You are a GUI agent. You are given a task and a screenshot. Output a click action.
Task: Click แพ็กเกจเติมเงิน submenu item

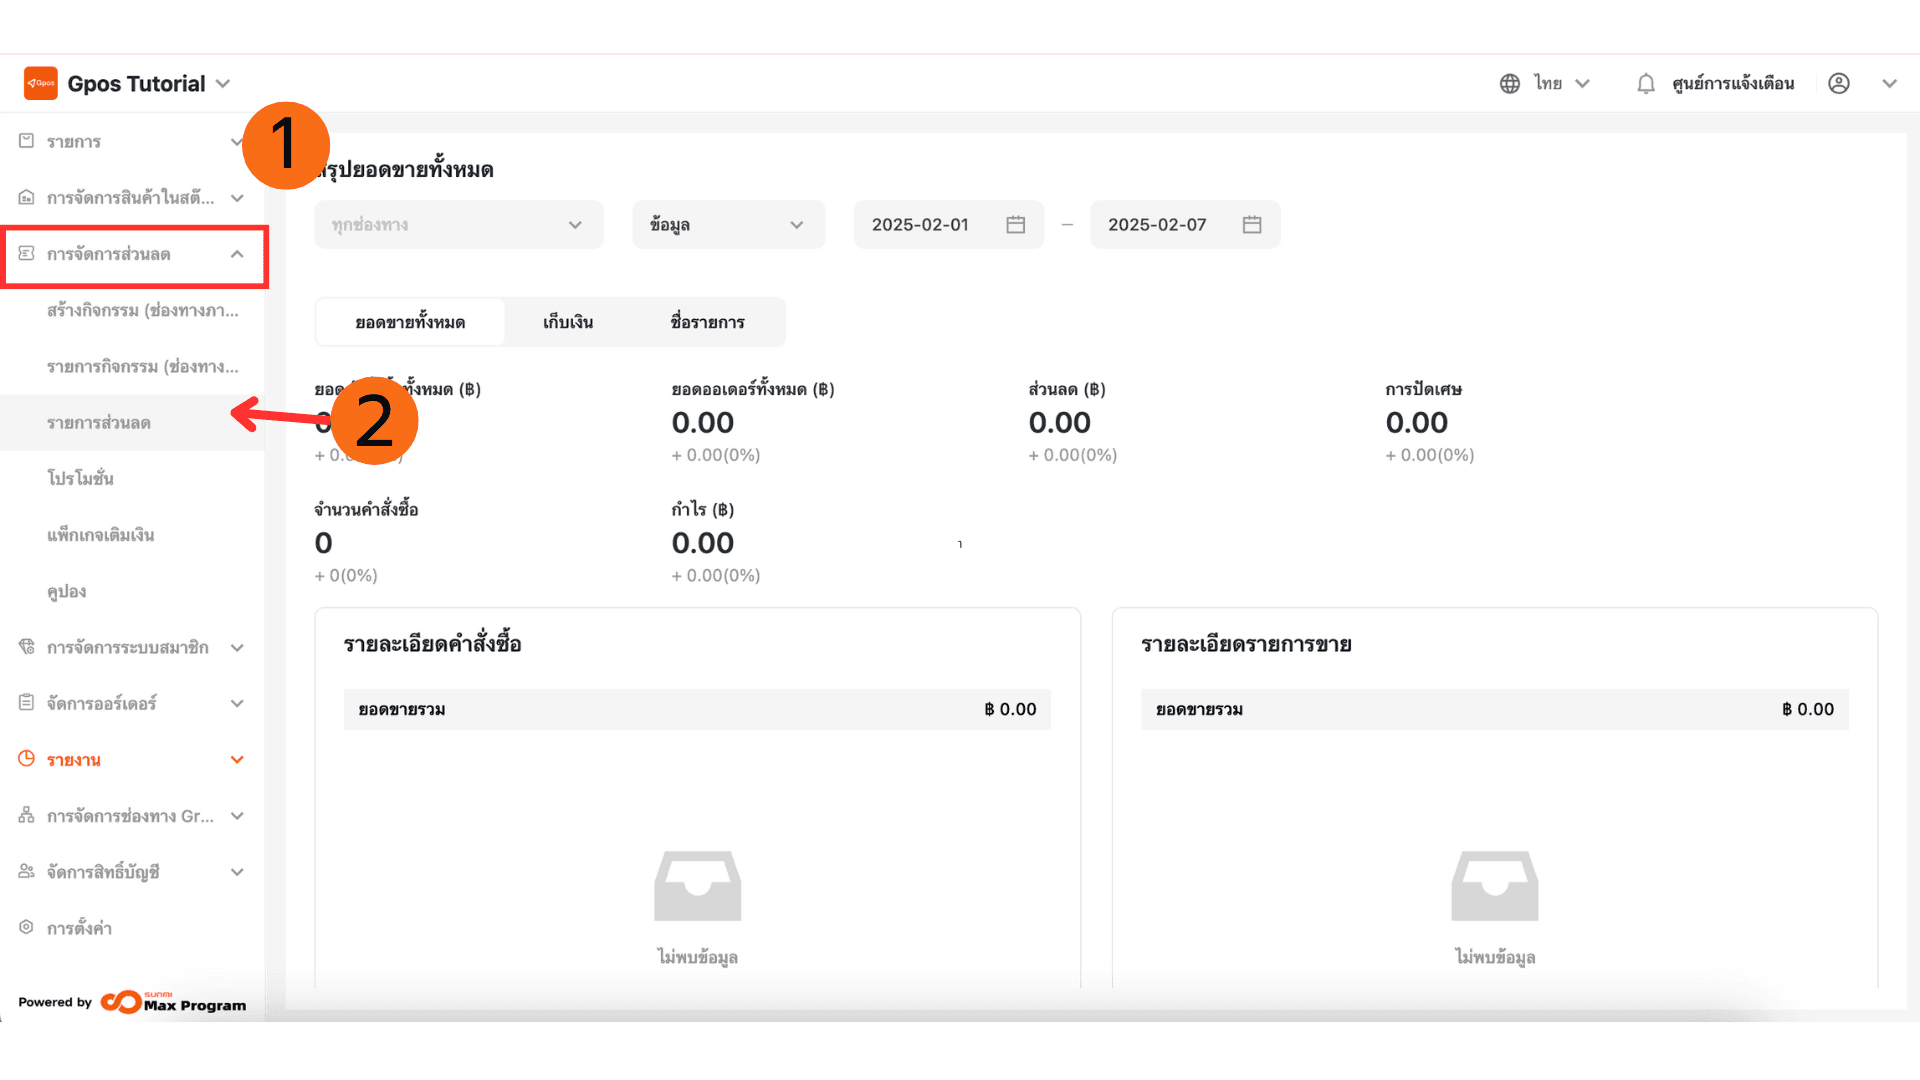pyautogui.click(x=100, y=535)
